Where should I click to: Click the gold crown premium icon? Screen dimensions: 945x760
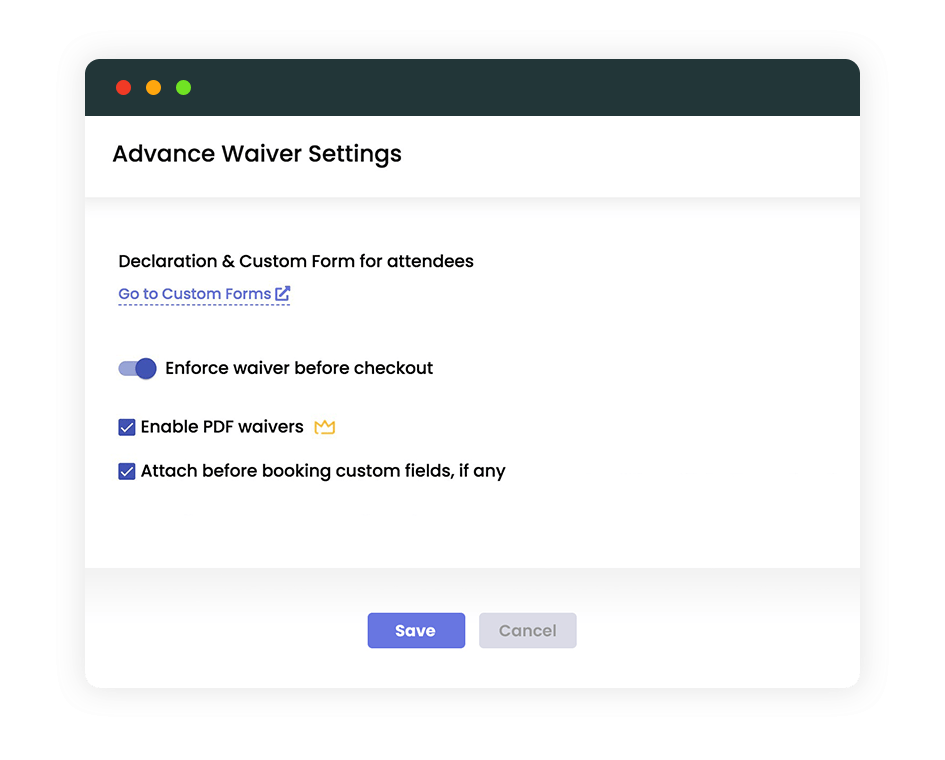324,428
